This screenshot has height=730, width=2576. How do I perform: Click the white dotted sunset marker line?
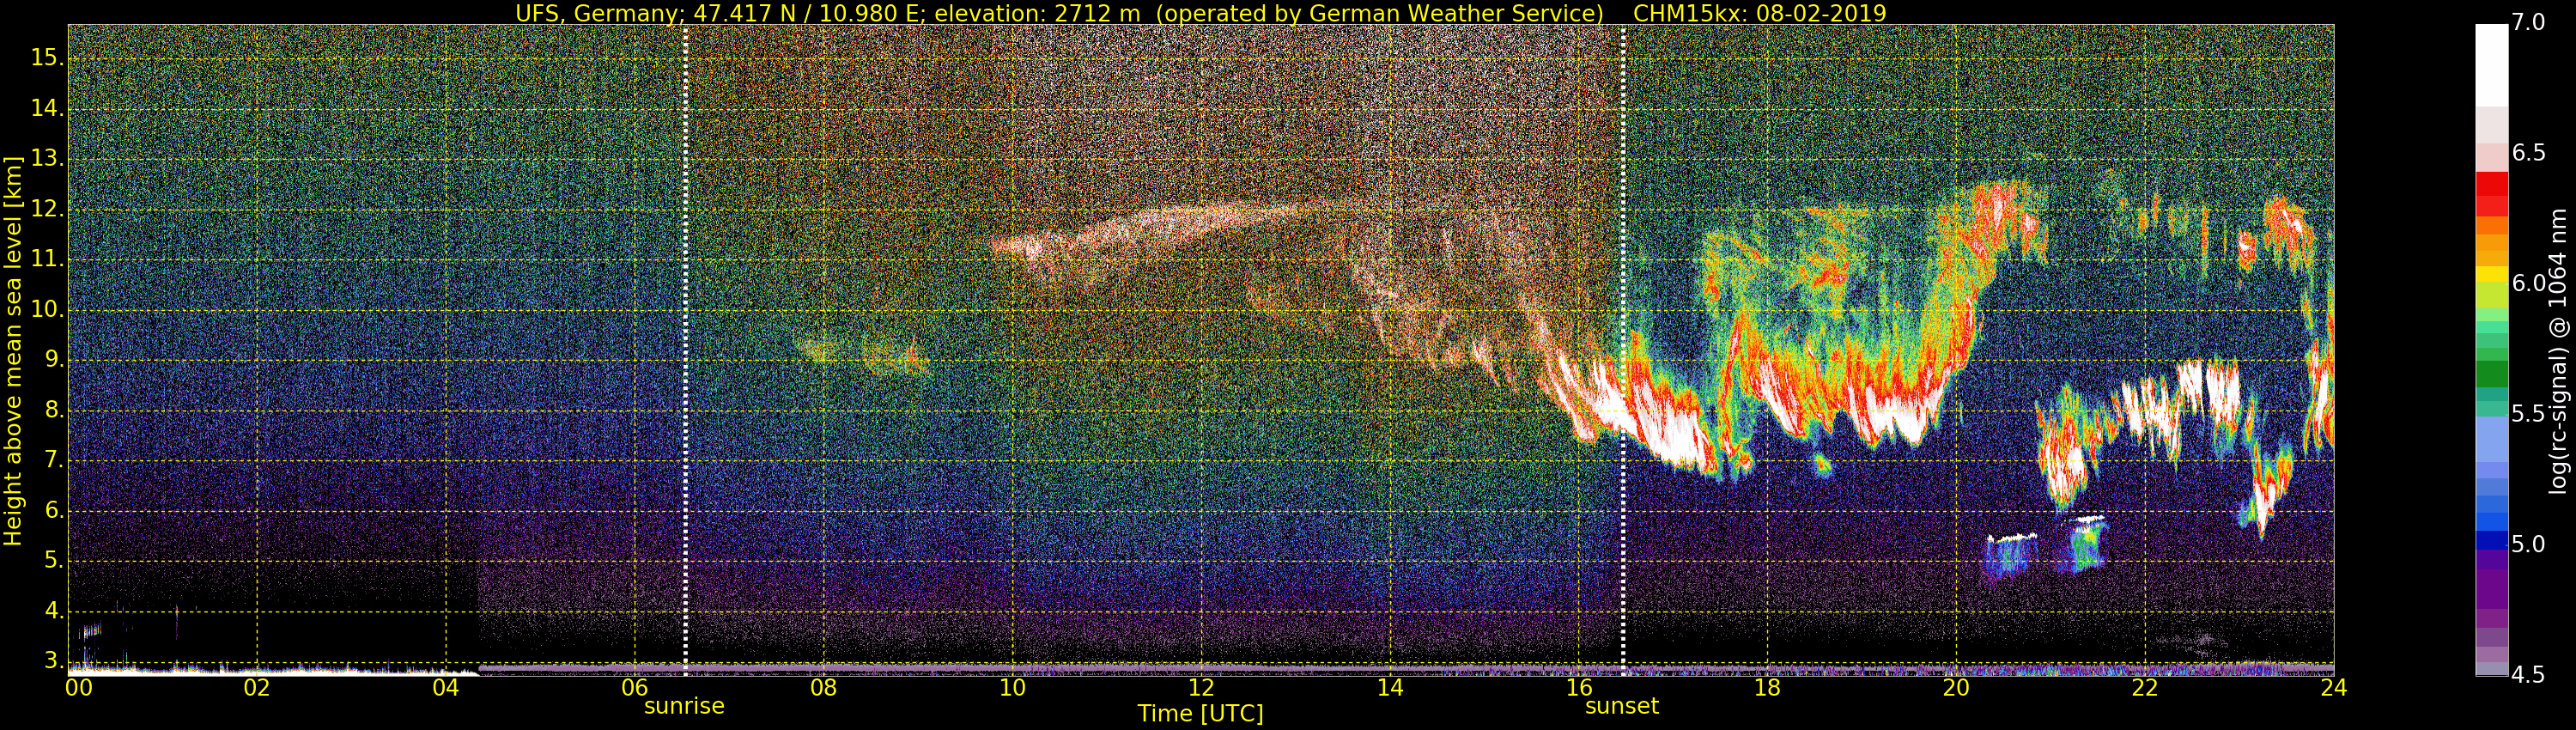1623,350
